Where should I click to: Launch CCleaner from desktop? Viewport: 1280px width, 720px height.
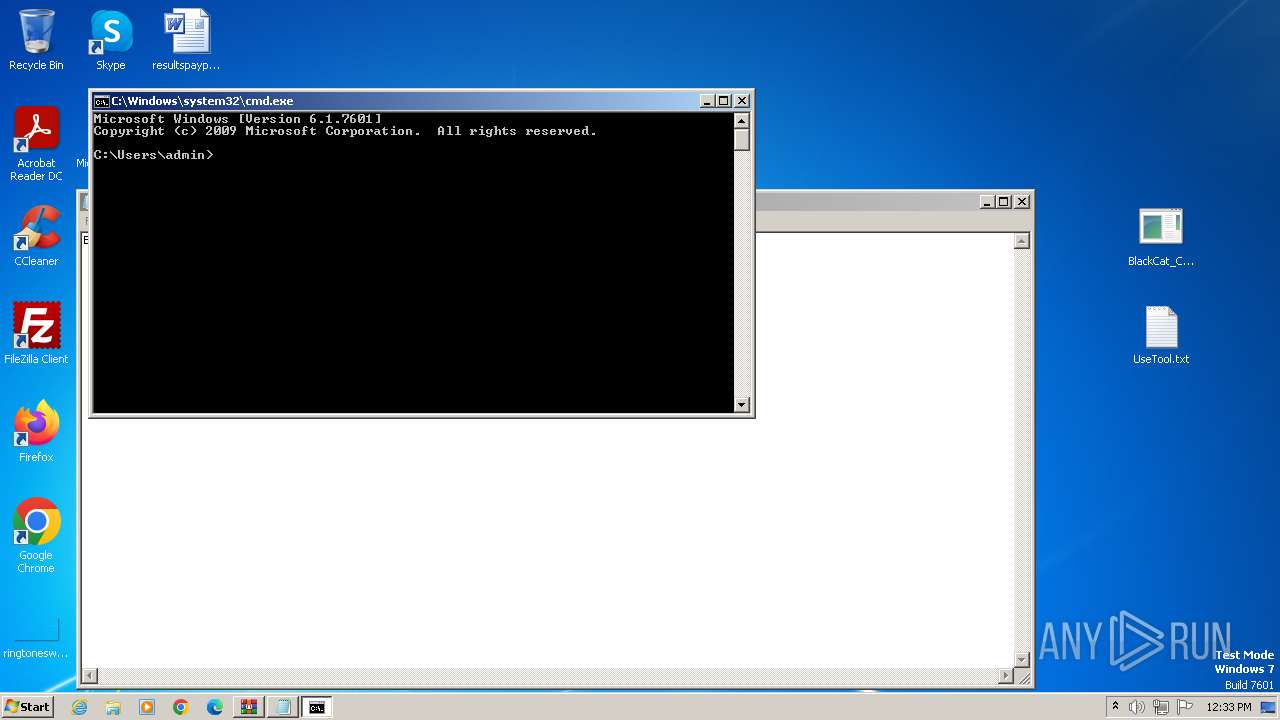coord(36,236)
